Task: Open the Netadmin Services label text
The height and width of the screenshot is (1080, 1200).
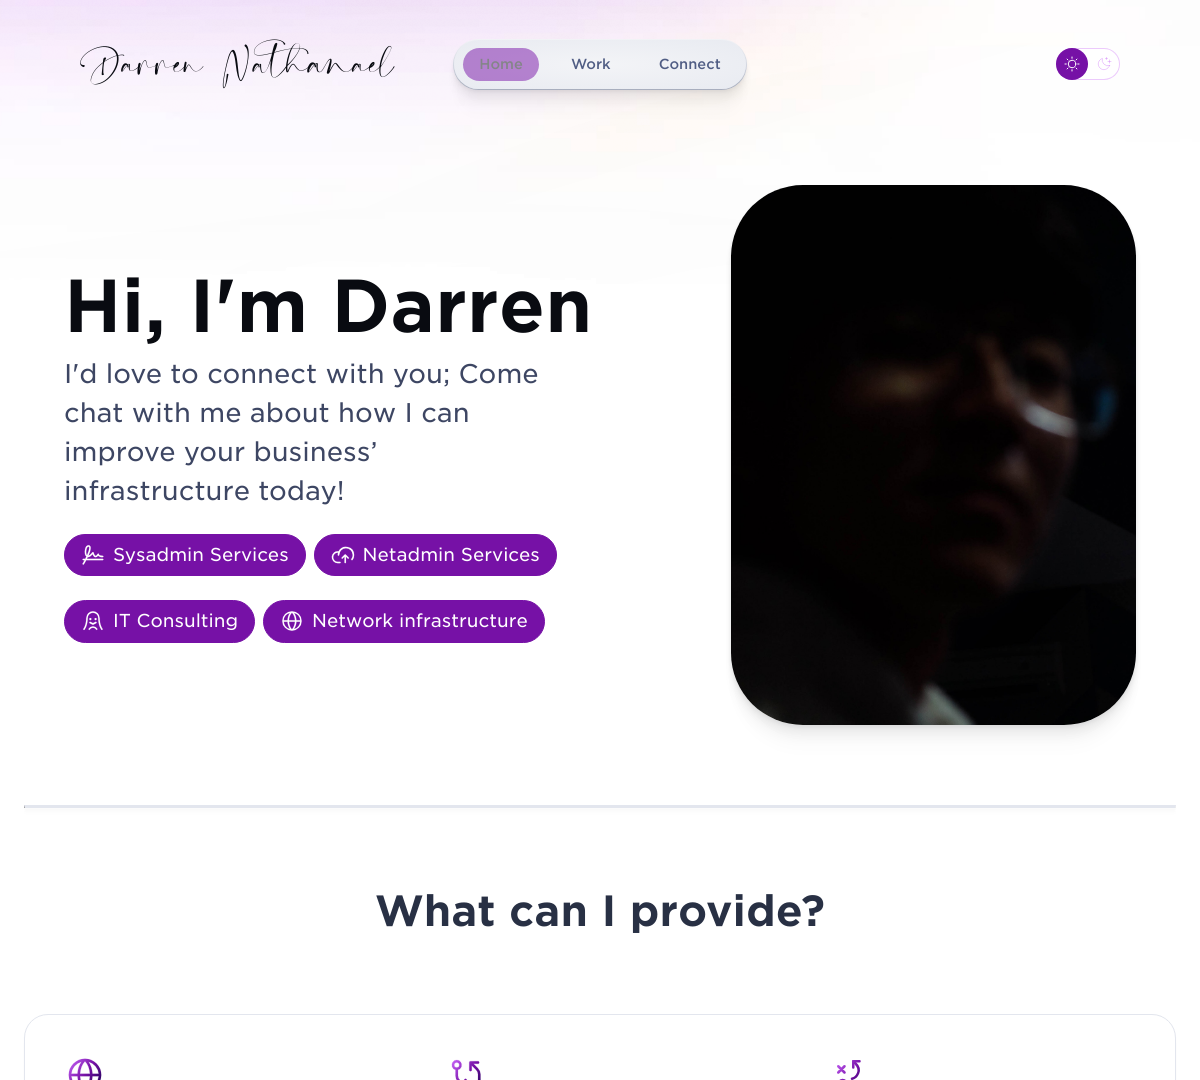Action: 451,555
